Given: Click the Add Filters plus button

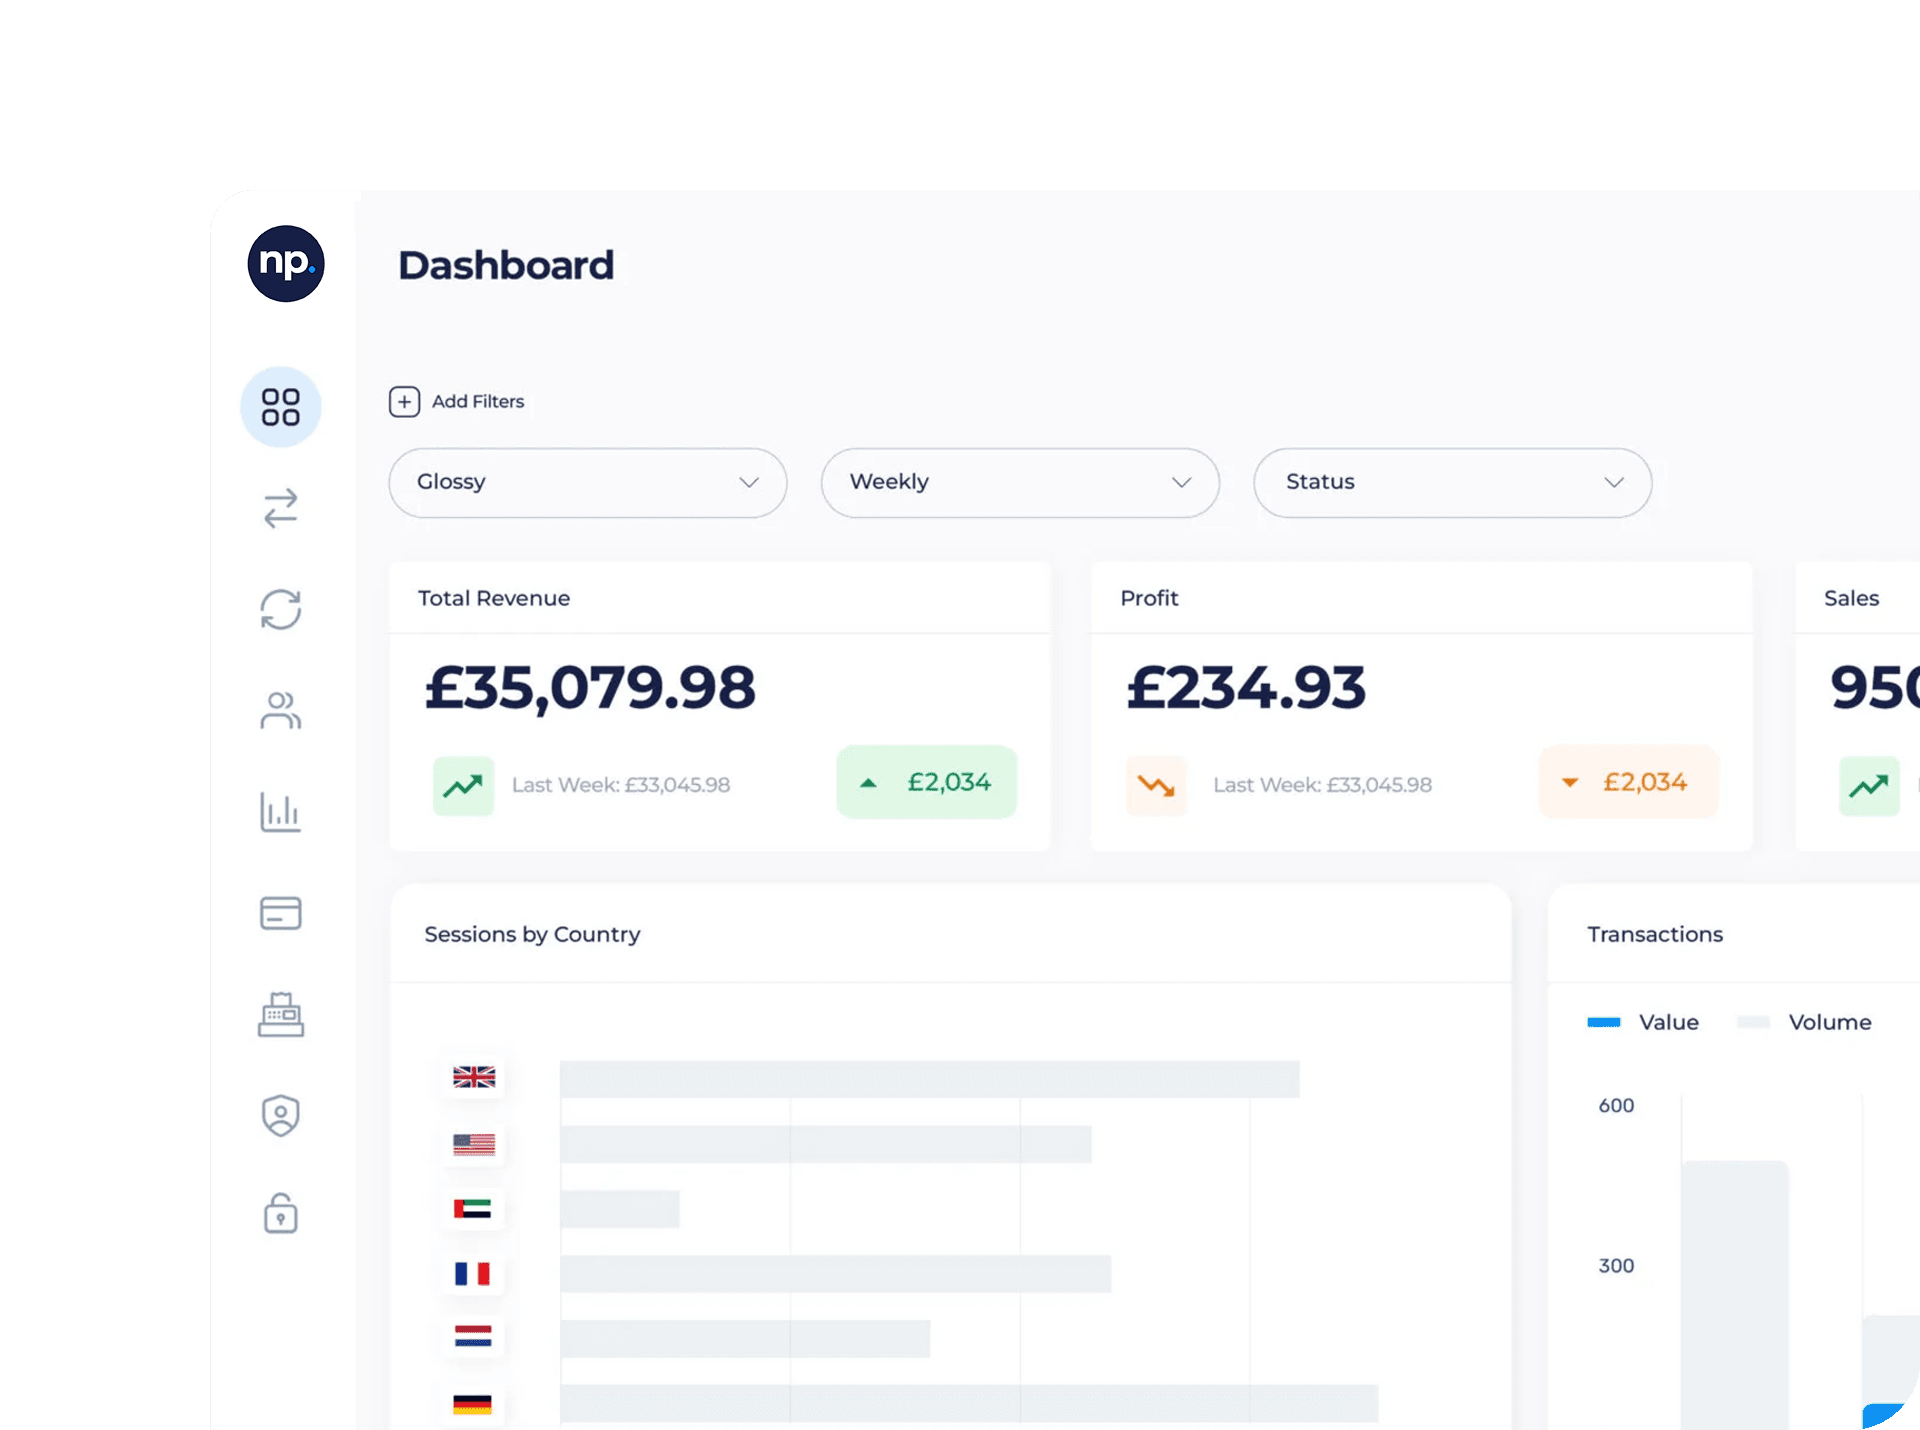Looking at the screenshot, I should pos(404,402).
